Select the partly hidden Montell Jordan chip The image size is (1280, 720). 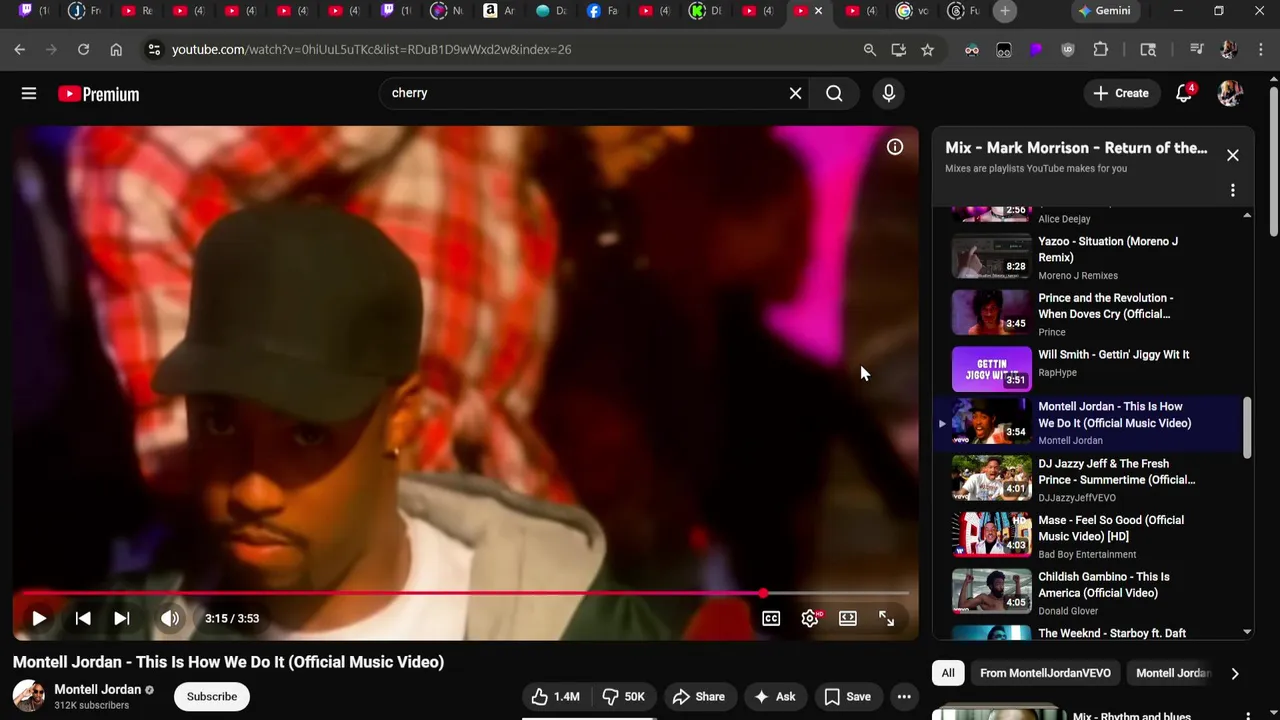click(x=1173, y=673)
